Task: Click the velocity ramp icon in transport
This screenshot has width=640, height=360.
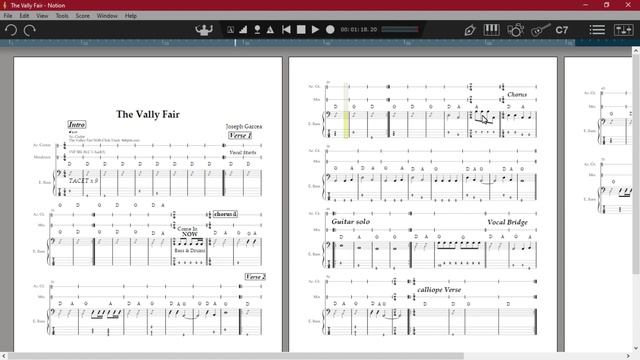Action: click(243, 30)
